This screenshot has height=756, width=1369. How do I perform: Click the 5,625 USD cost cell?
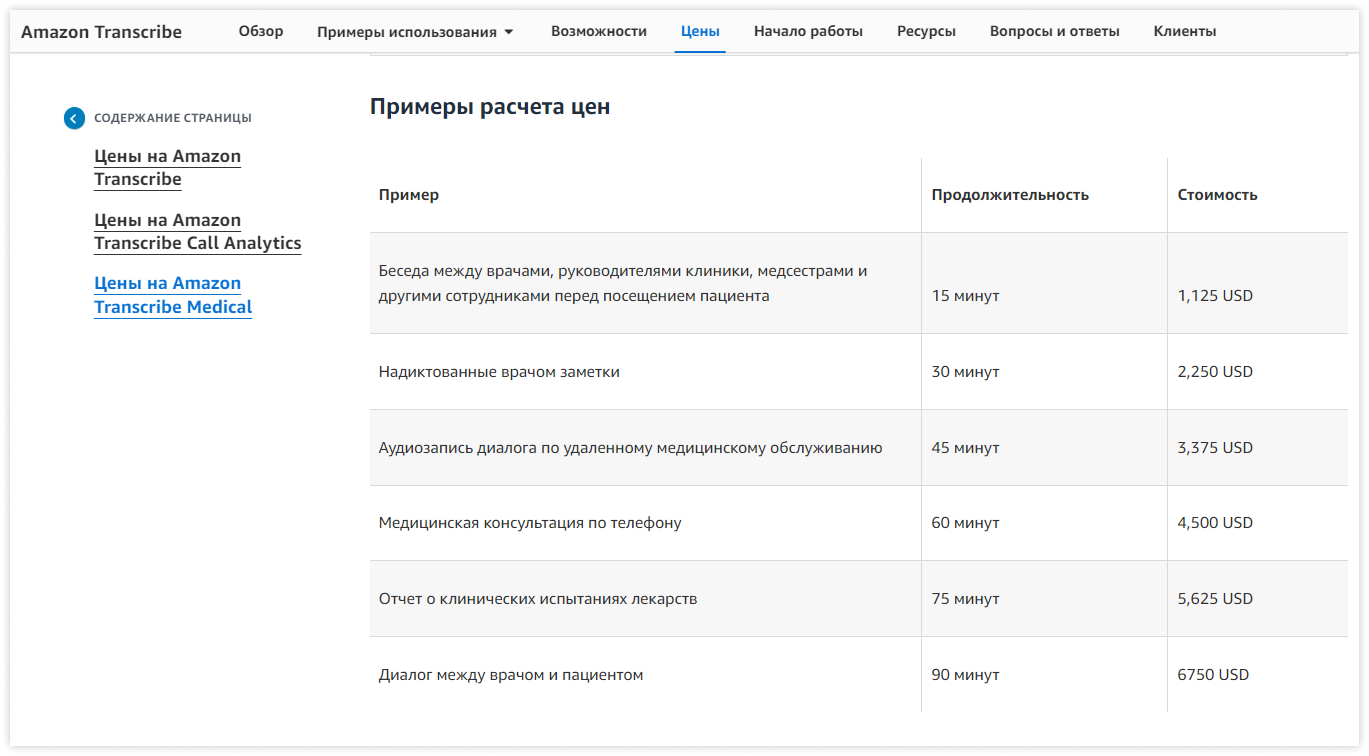click(x=1258, y=599)
